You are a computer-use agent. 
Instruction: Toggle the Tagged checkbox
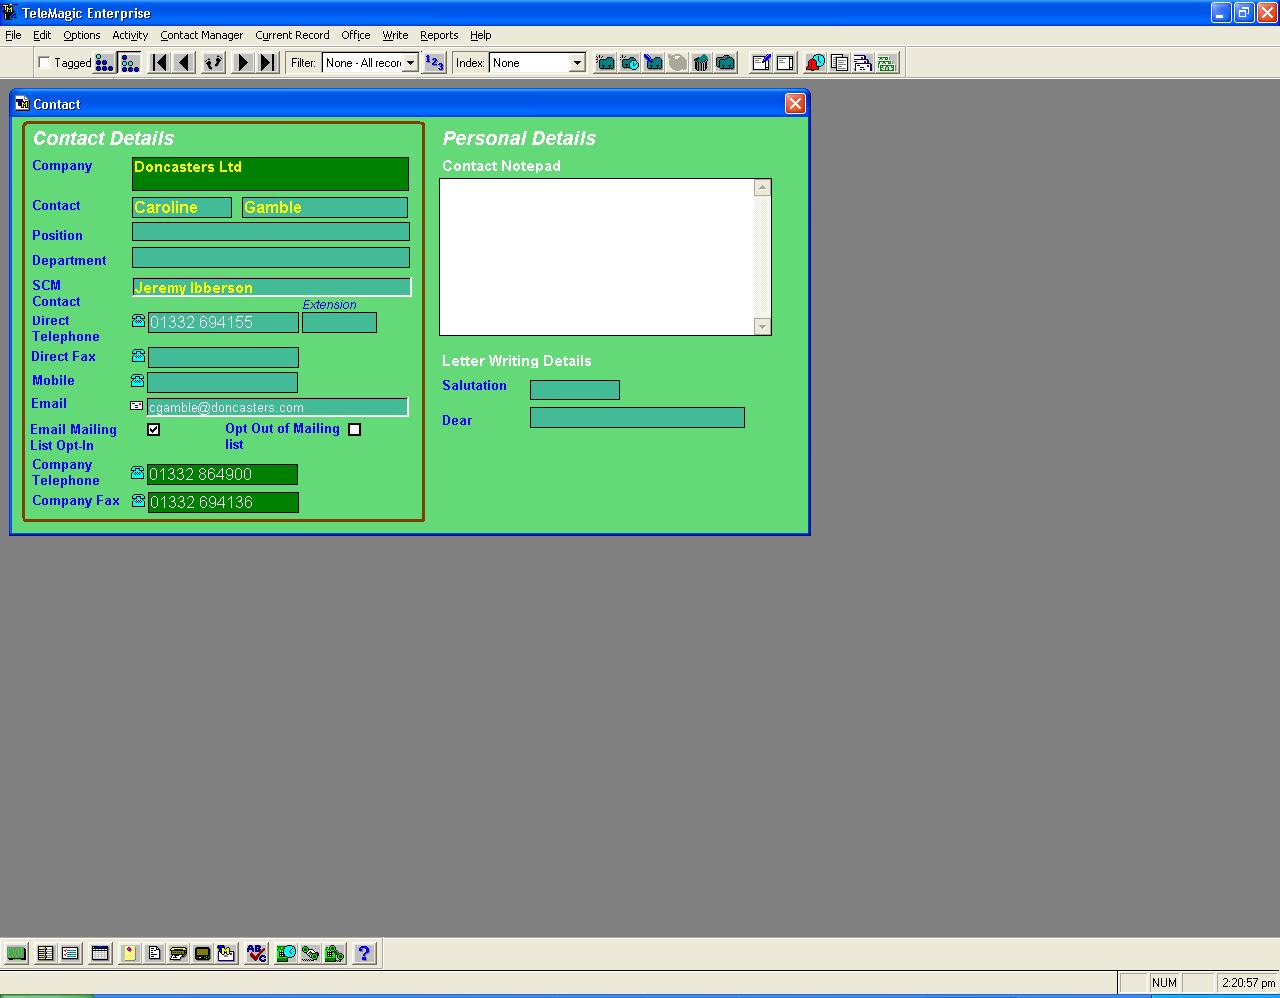tap(44, 63)
